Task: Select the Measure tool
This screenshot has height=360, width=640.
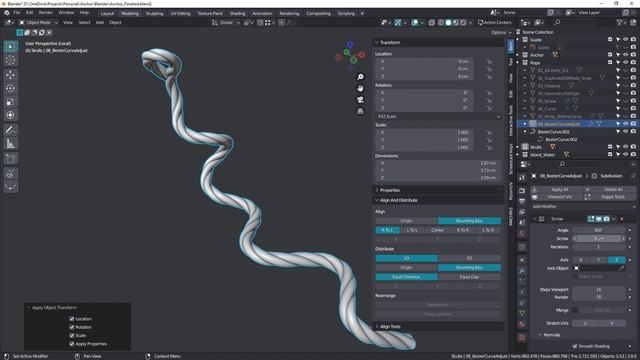Action: pyautogui.click(x=11, y=144)
